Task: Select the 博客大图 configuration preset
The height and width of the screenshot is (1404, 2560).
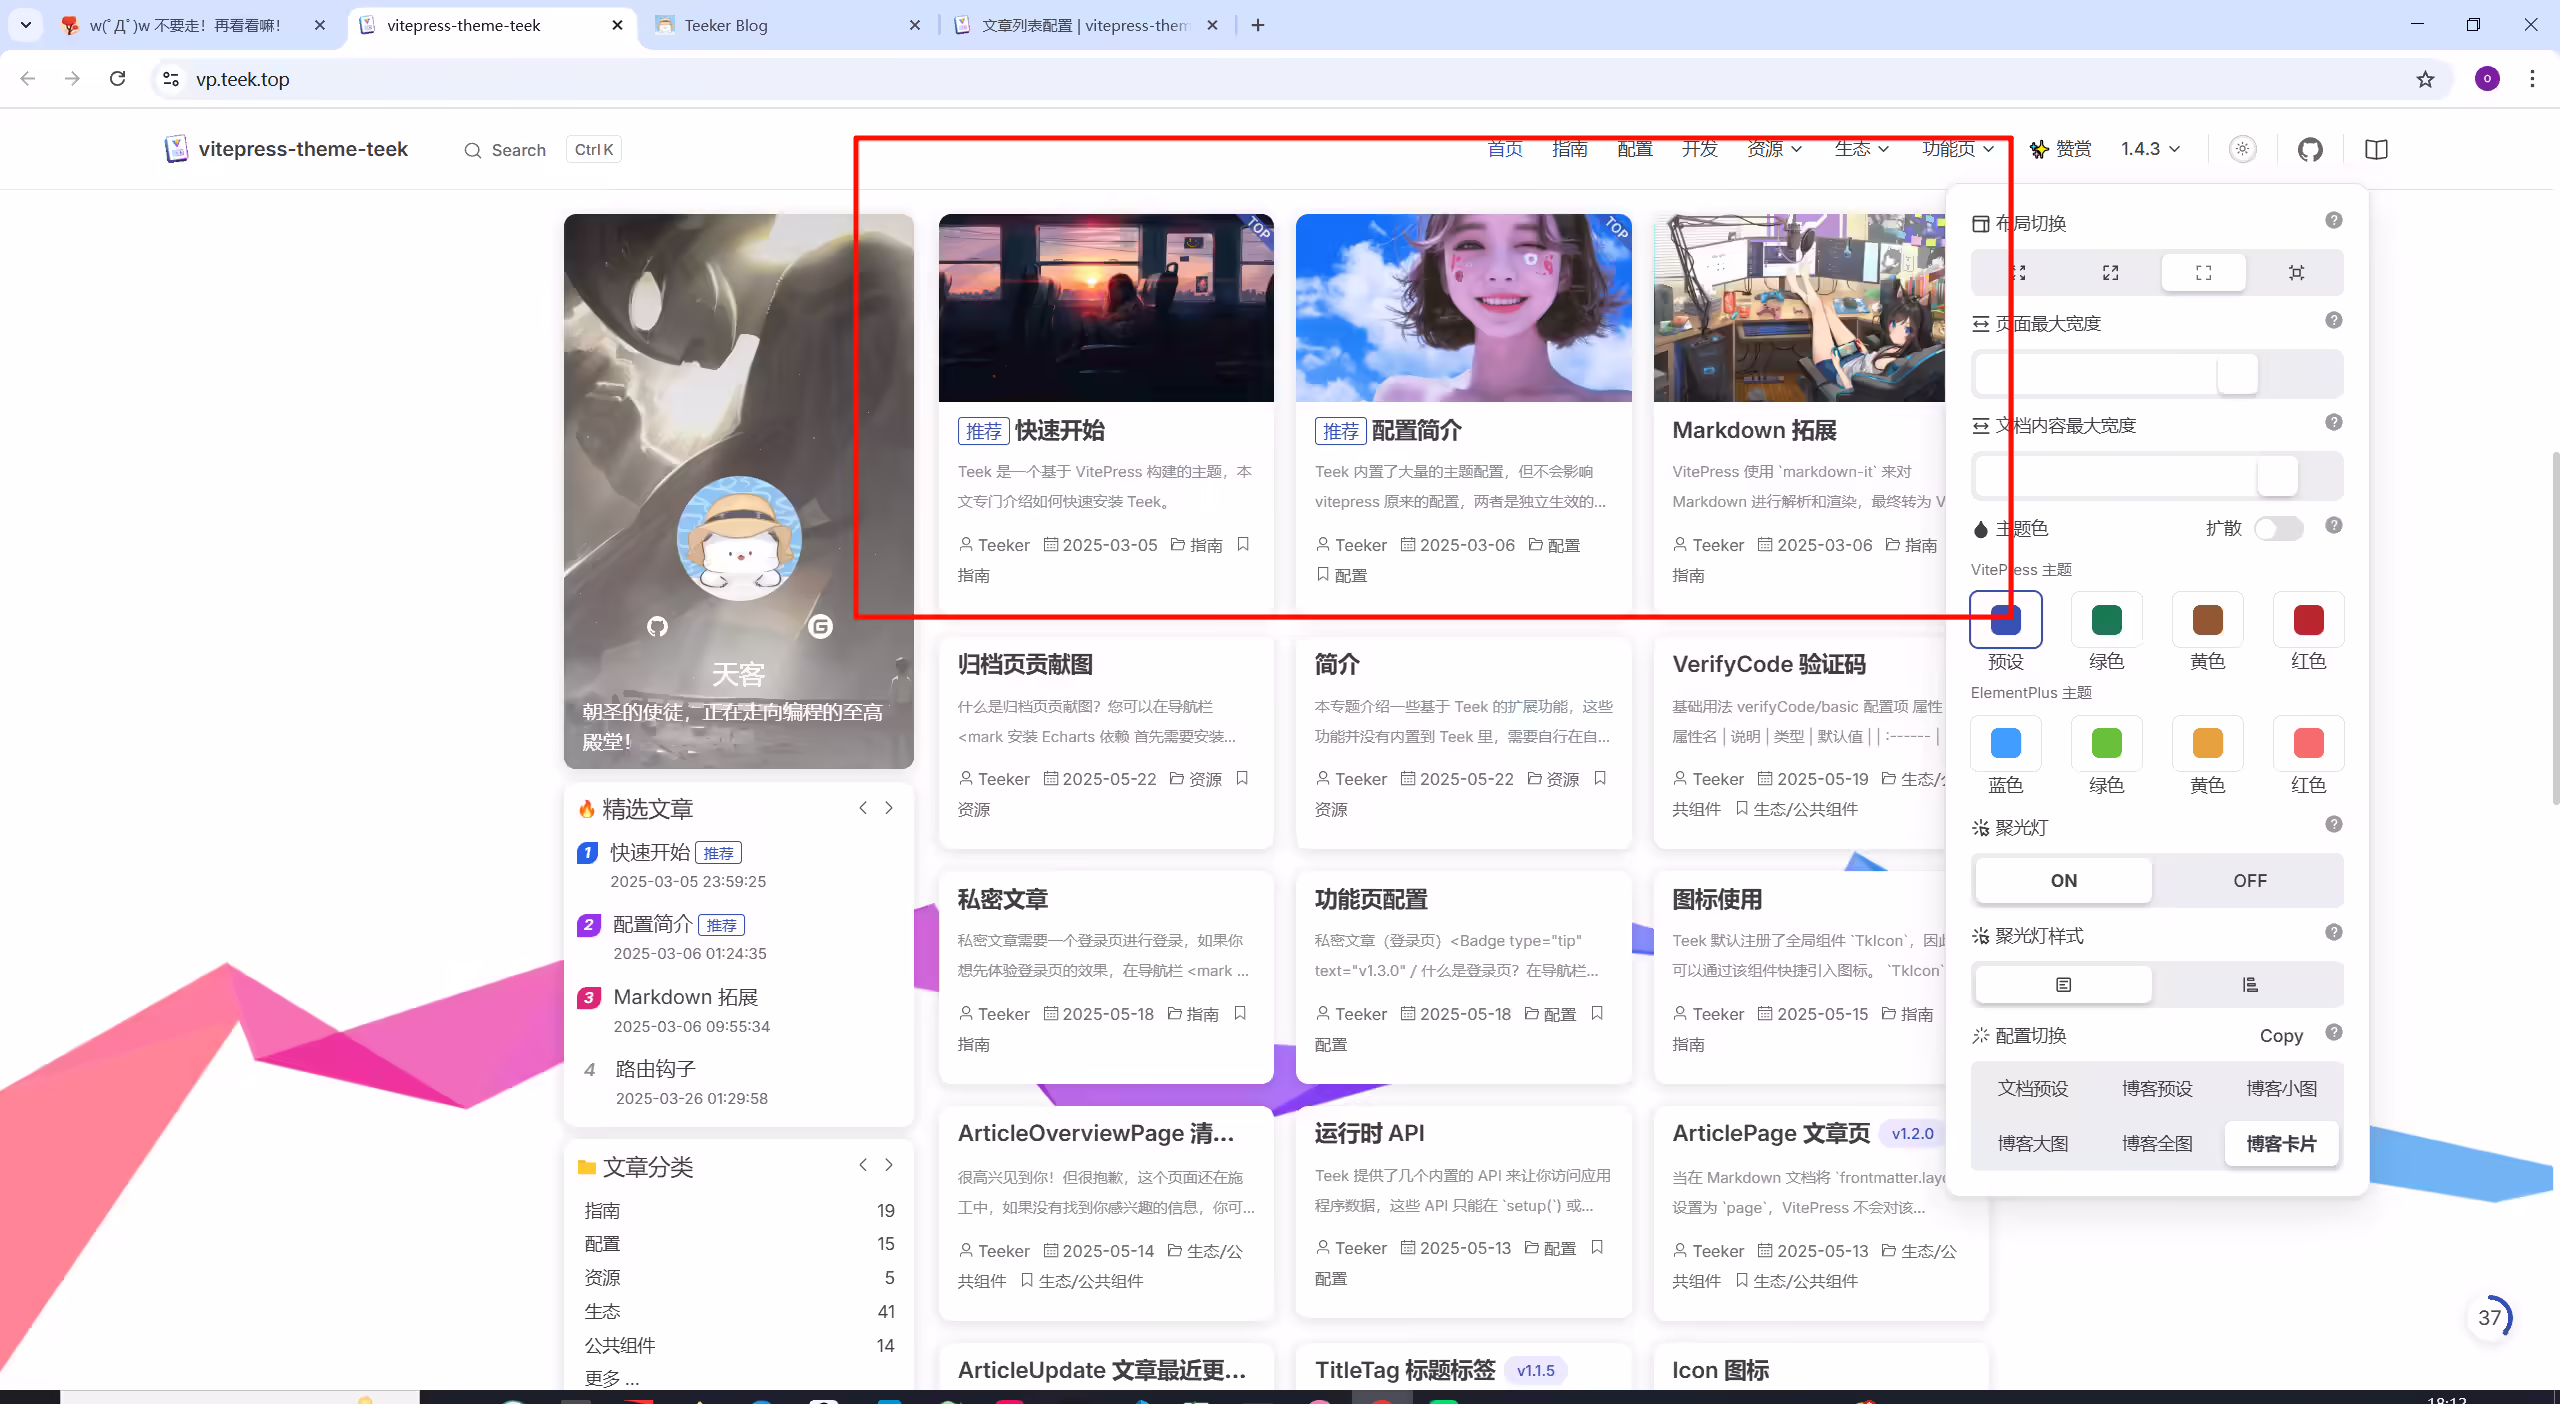Action: [x=2033, y=1143]
